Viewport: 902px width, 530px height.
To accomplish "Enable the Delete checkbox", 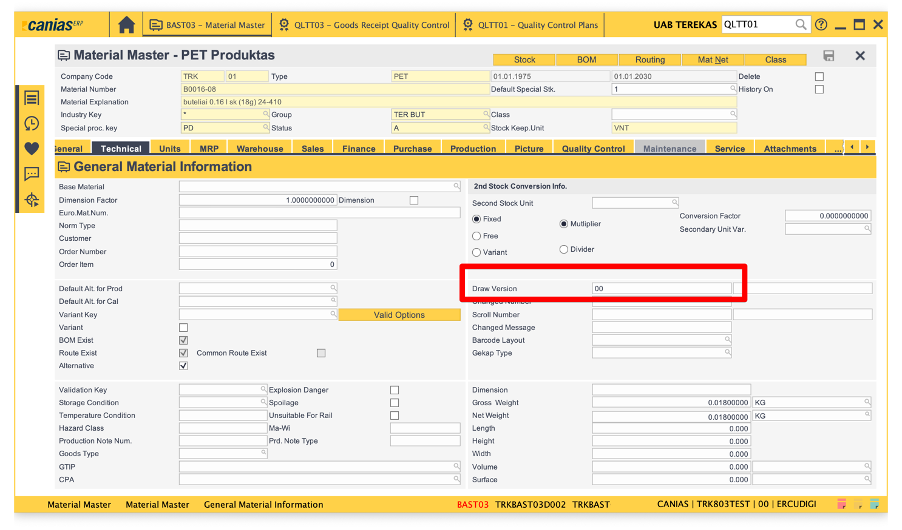I will (820, 77).
